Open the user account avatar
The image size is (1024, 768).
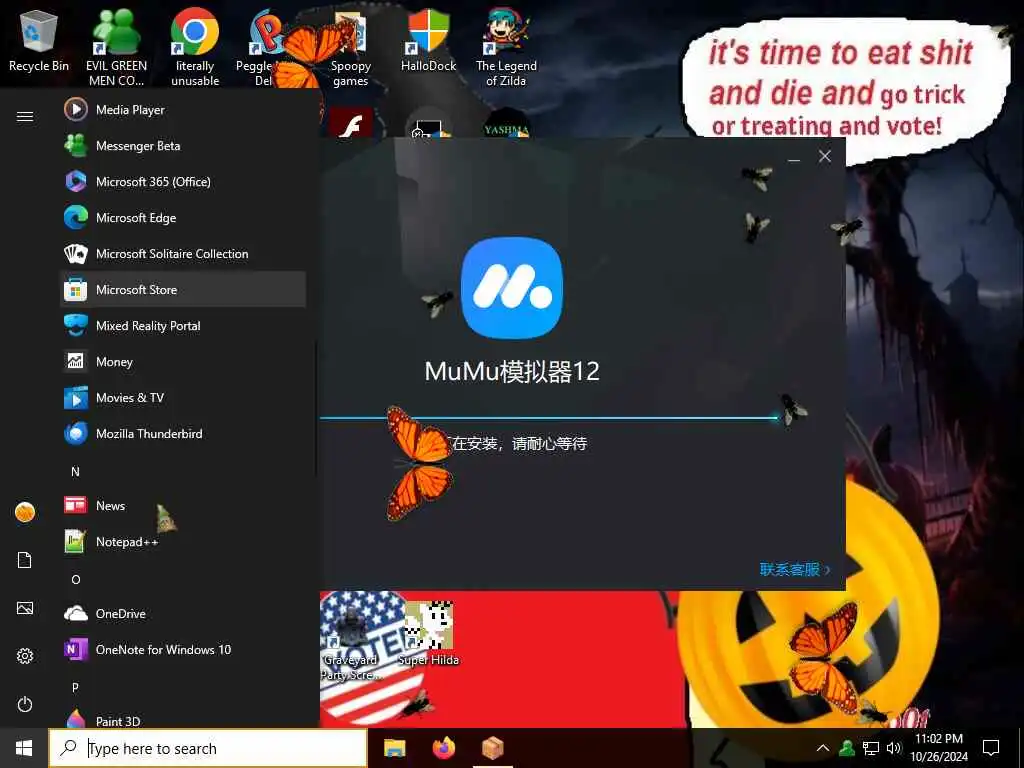pos(25,512)
